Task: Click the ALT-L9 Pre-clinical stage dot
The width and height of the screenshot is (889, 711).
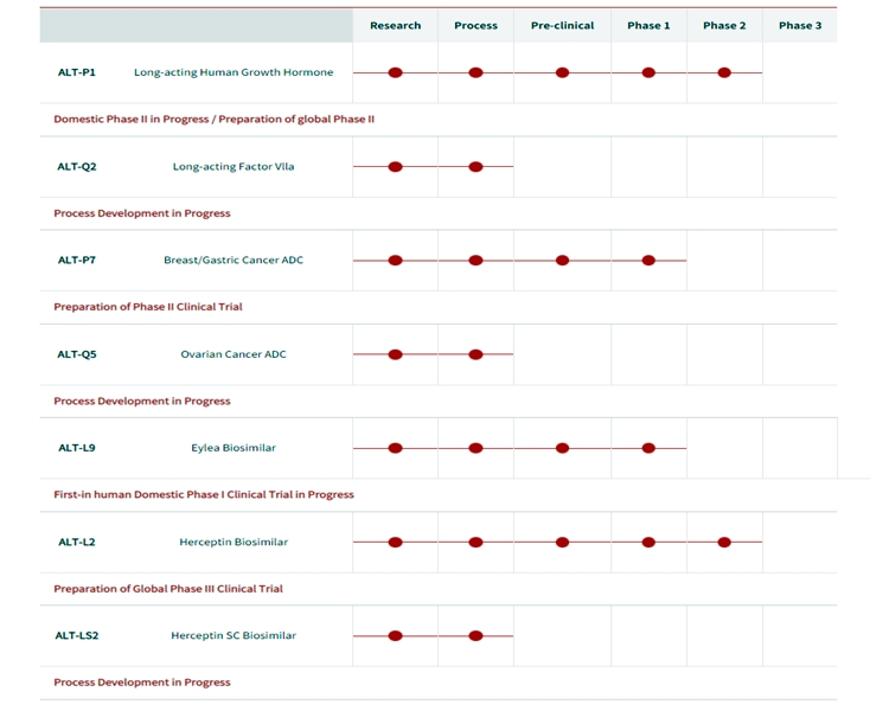Action: click(562, 448)
